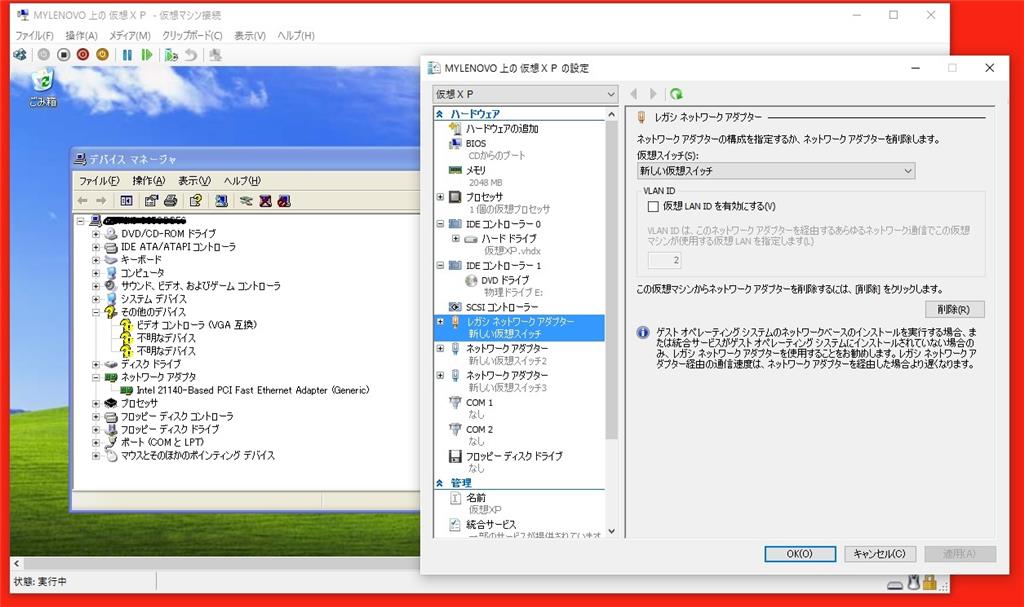Click the 削除(R) button
Viewport: 1024px width, 607px height.
click(x=954, y=309)
